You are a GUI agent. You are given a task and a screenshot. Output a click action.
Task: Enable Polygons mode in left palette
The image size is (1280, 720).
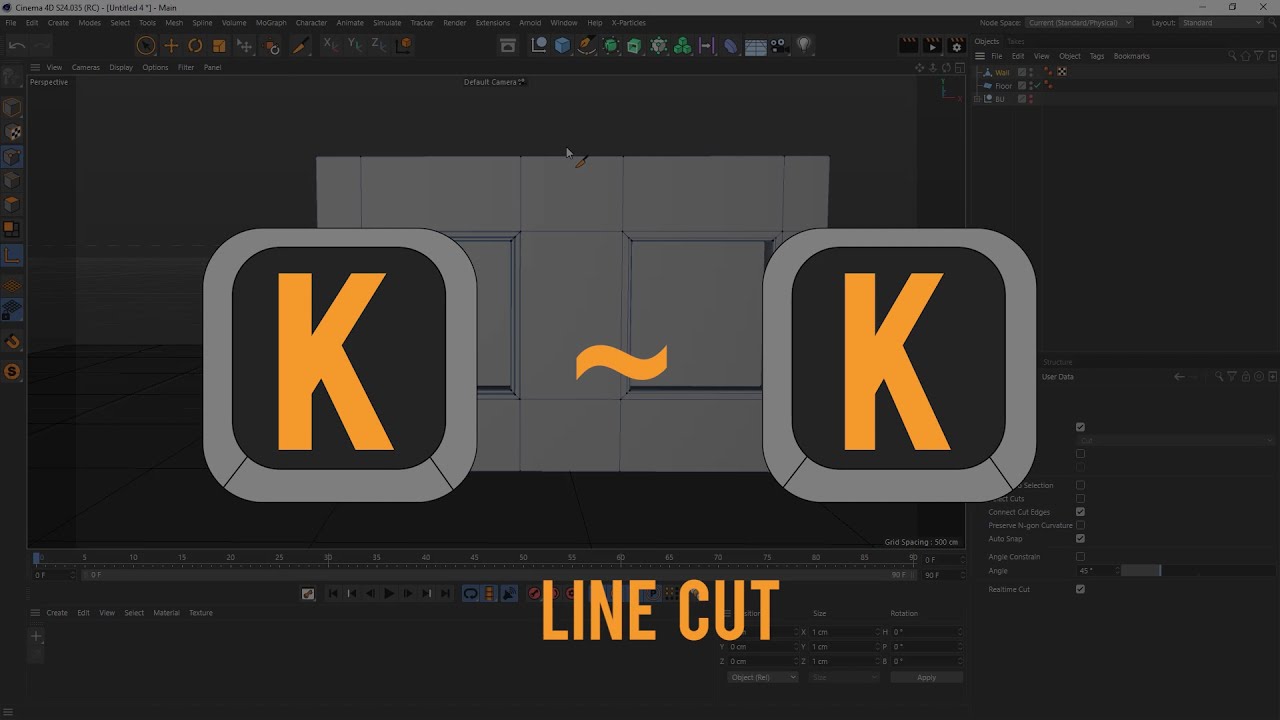click(x=12, y=204)
